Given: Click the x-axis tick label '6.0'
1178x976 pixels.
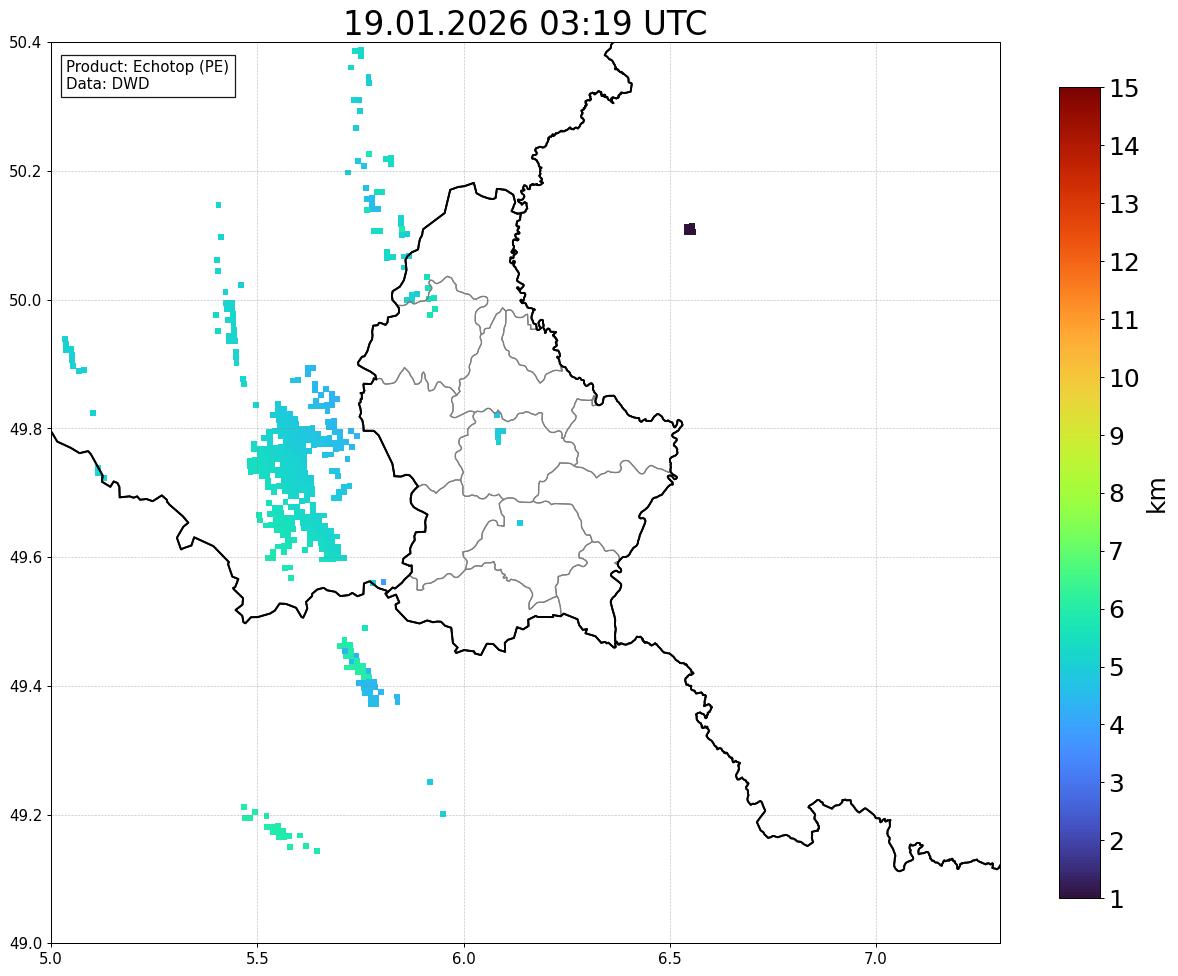Looking at the screenshot, I should [464, 959].
